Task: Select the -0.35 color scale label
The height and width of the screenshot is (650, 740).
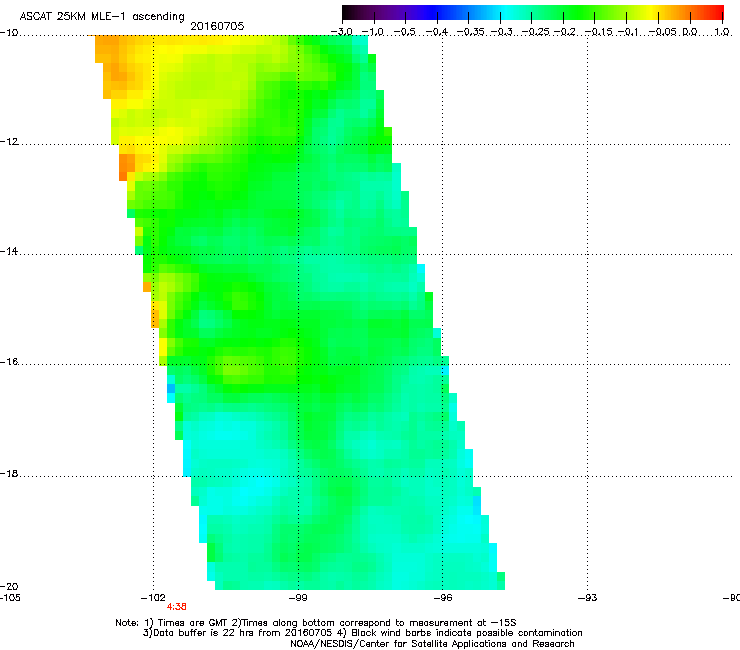Action: [471, 32]
